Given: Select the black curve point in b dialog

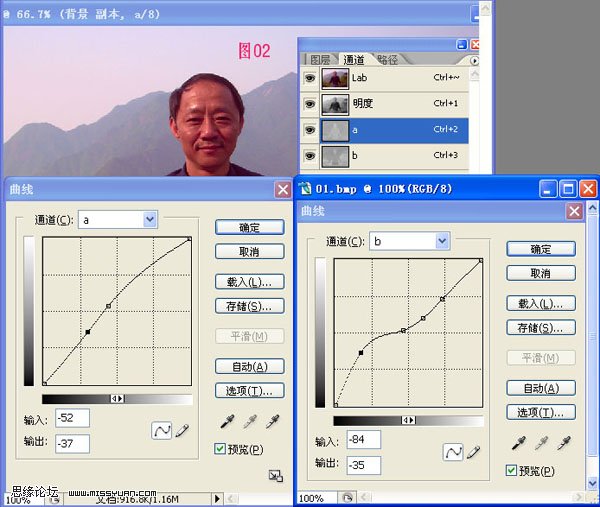Looking at the screenshot, I should coord(361,352).
